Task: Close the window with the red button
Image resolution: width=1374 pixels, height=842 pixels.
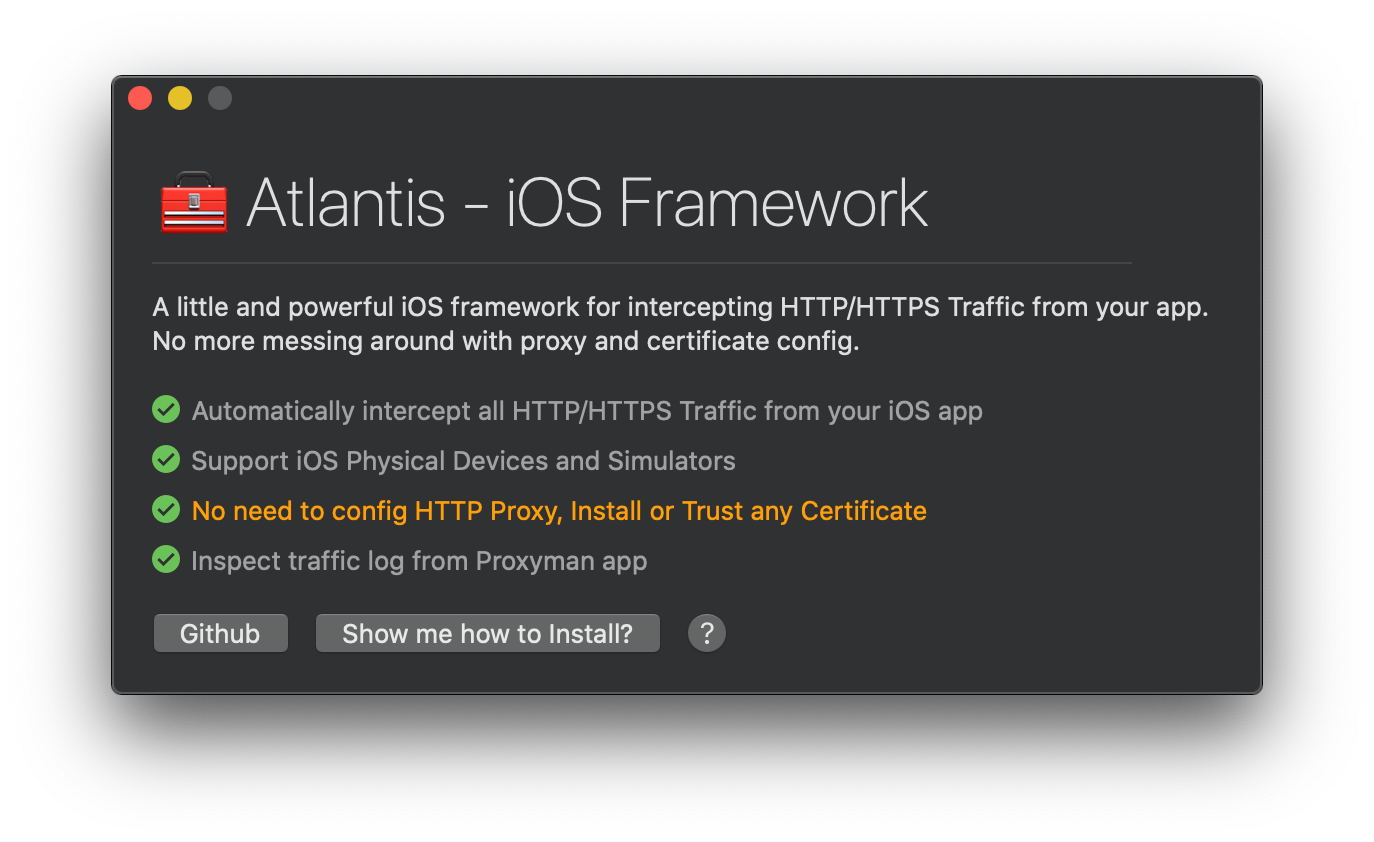Action: [140, 98]
